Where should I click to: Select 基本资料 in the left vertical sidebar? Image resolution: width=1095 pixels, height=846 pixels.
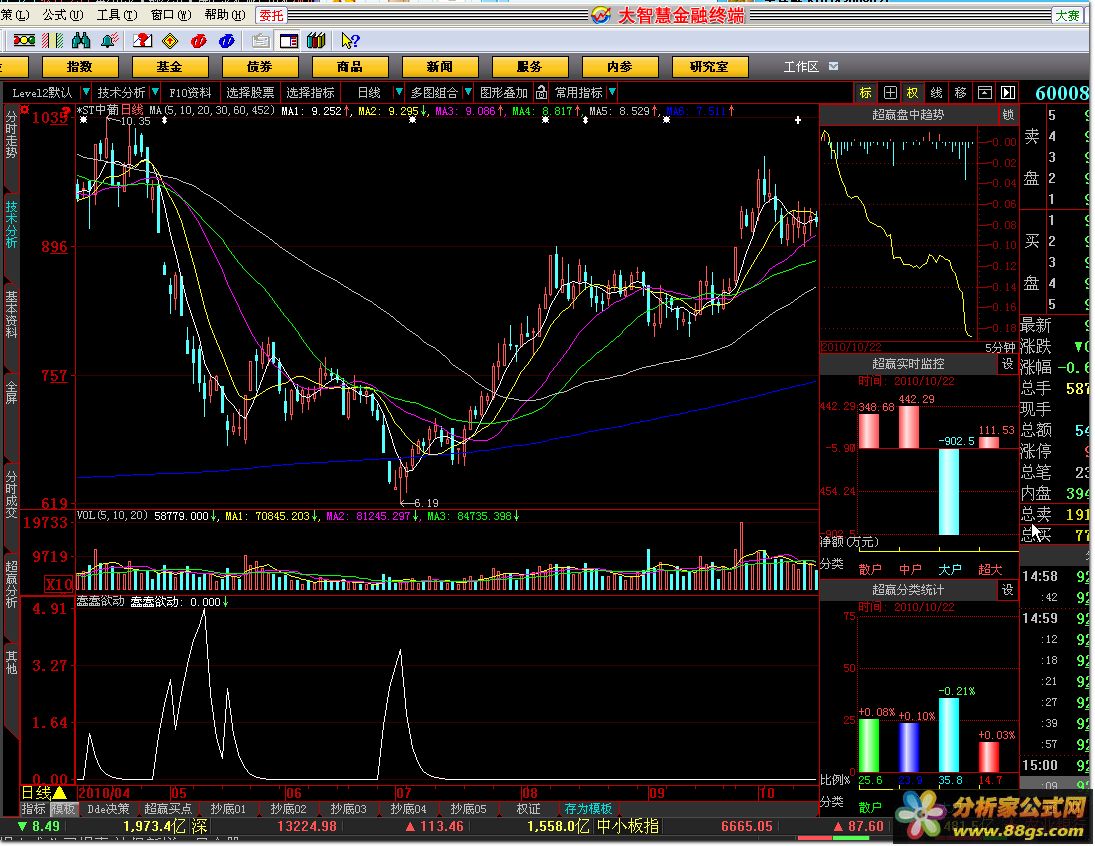pyautogui.click(x=11, y=314)
